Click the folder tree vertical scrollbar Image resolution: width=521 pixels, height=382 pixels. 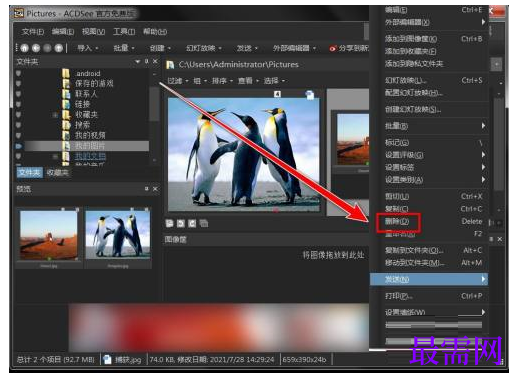154,104
